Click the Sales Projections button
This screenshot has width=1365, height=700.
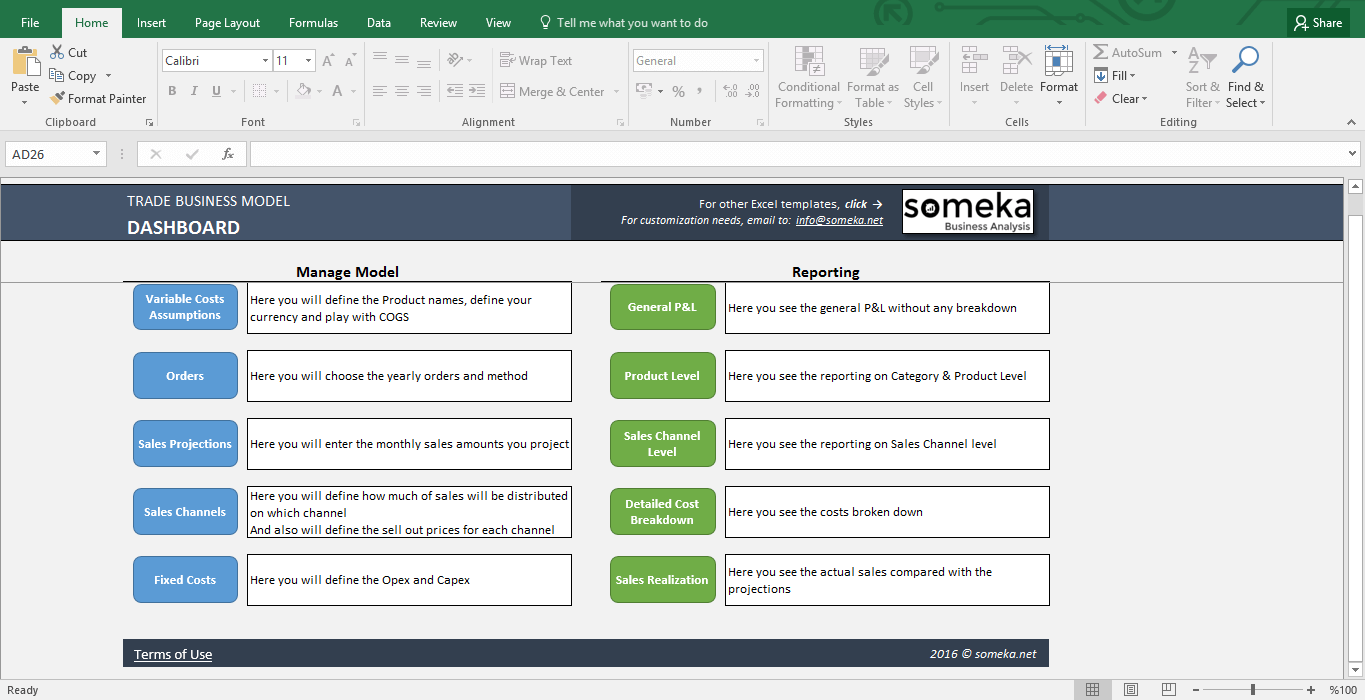tap(185, 443)
